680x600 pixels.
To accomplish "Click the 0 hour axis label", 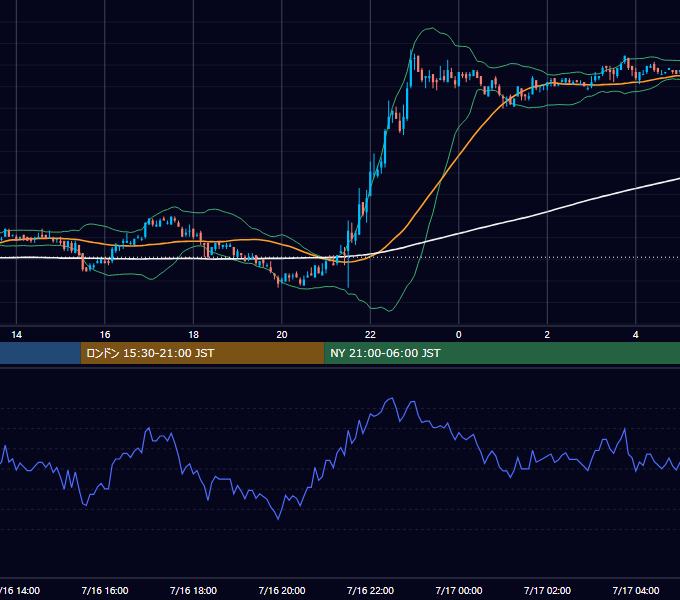I will coord(459,335).
